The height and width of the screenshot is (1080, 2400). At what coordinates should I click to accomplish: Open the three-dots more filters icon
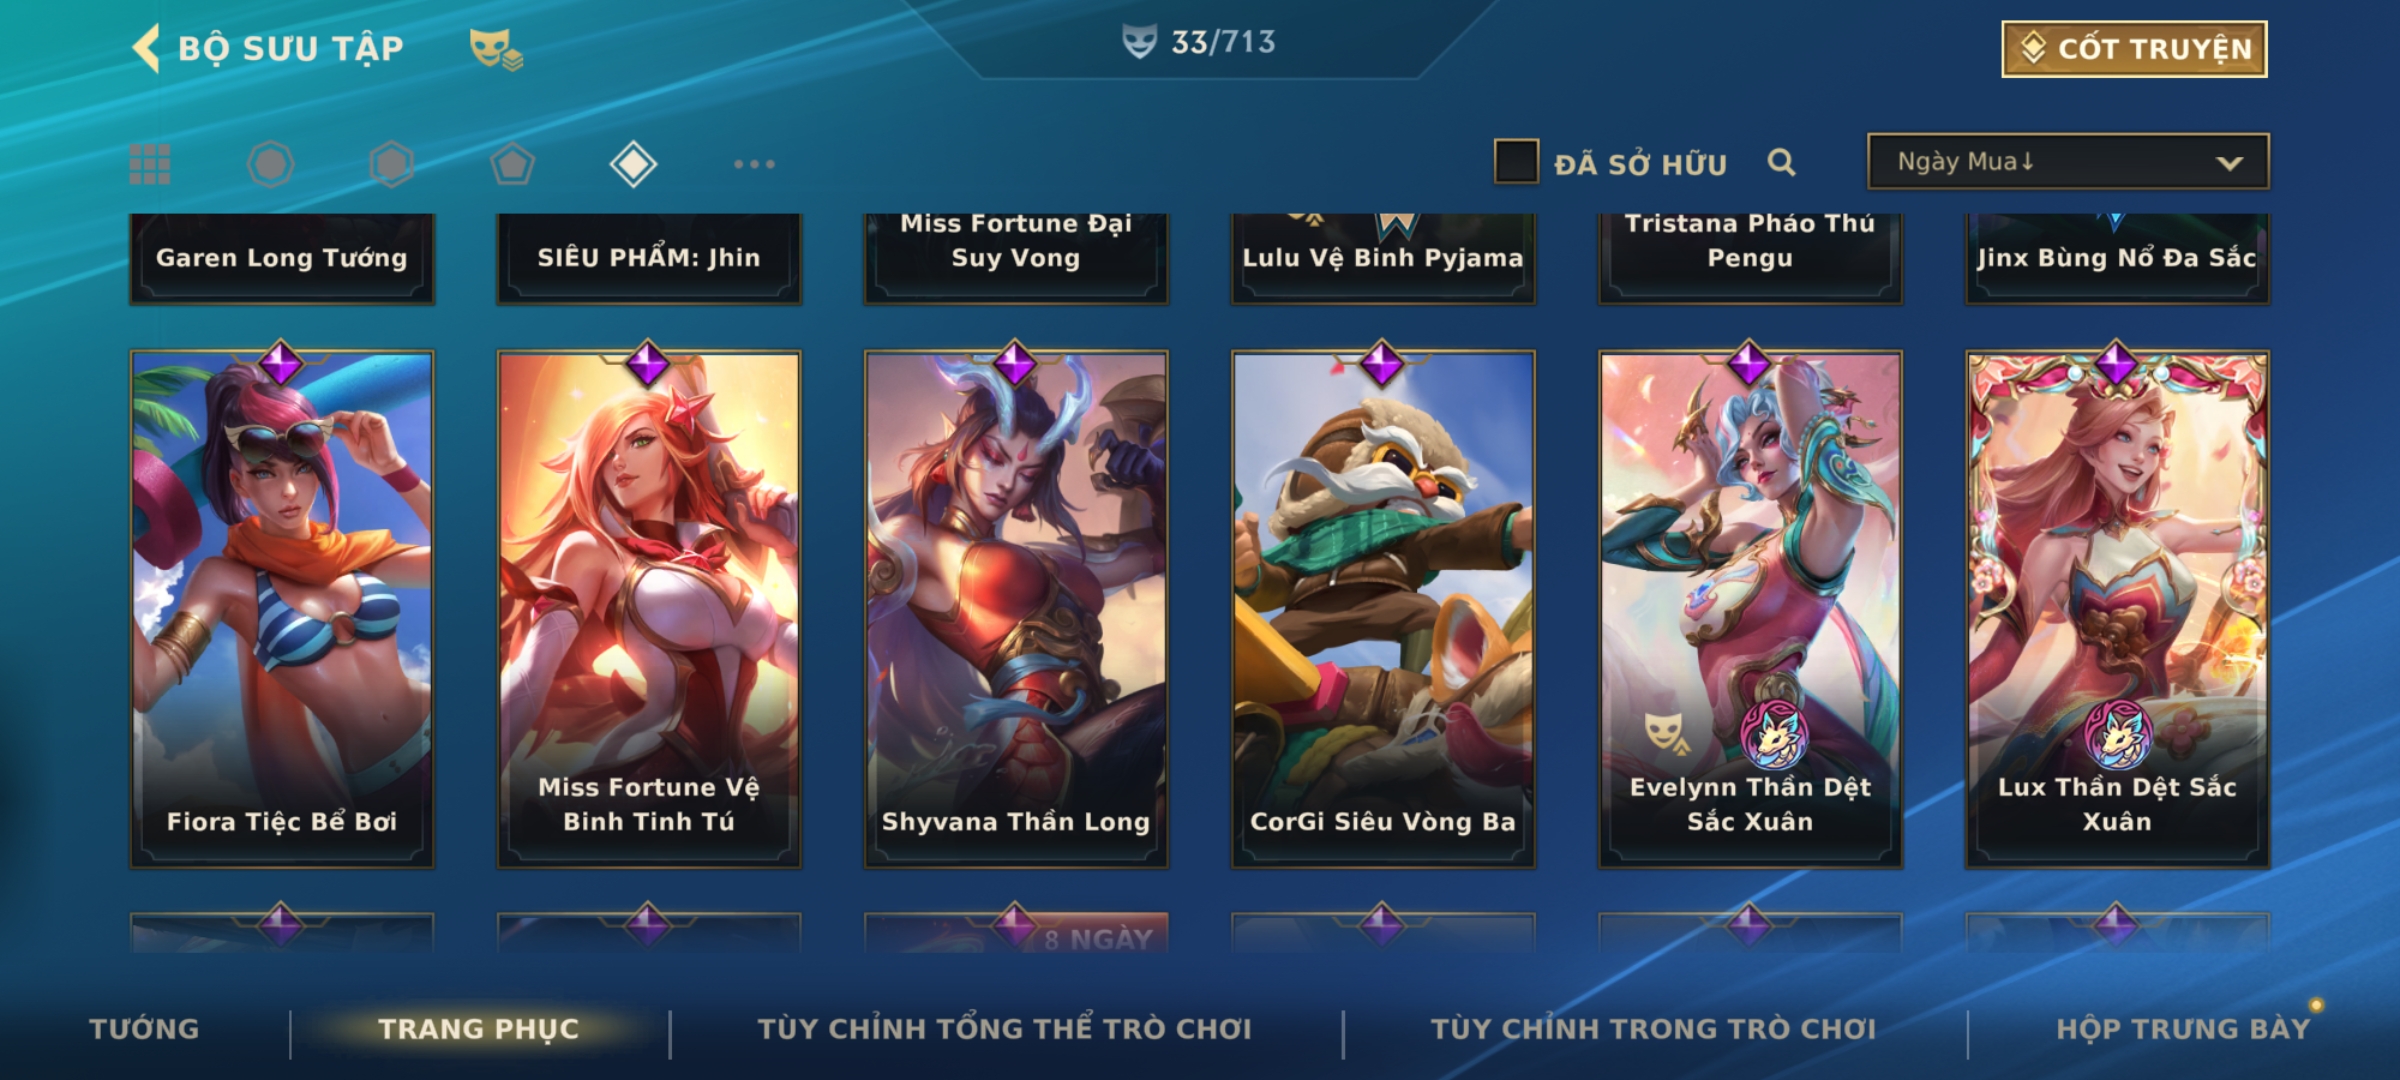[754, 164]
